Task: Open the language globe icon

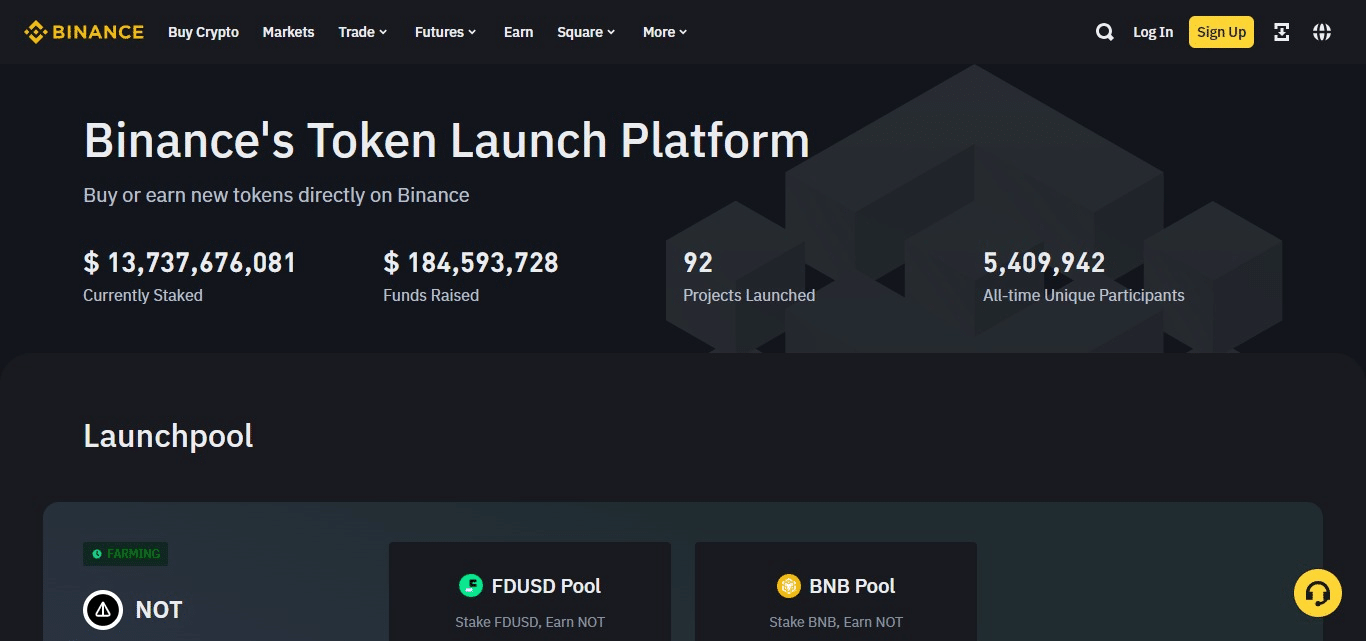Action: pos(1322,31)
